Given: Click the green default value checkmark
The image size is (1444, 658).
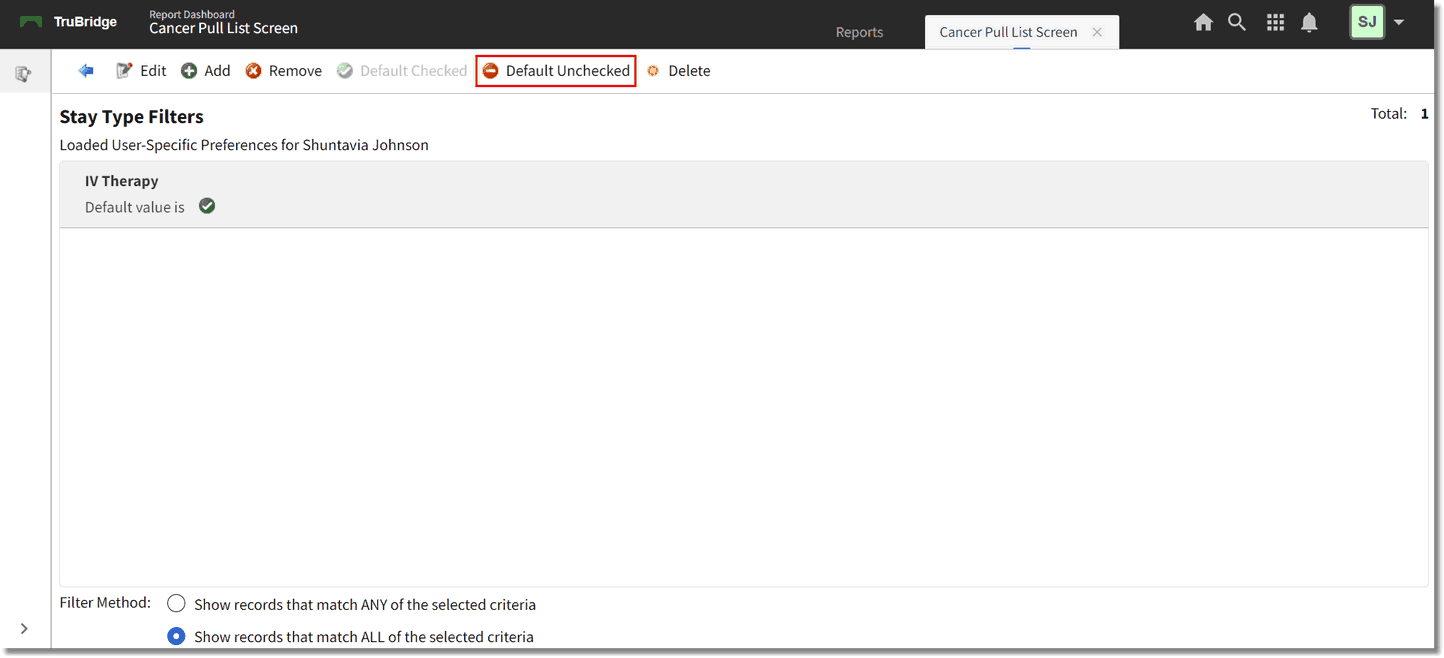Looking at the screenshot, I should click(x=207, y=207).
